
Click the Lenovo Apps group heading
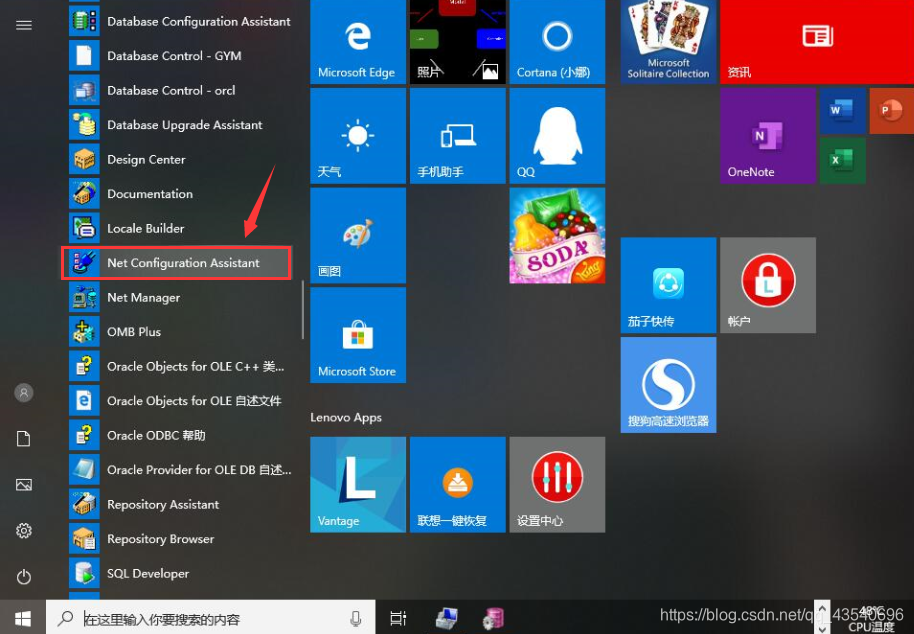tap(346, 417)
